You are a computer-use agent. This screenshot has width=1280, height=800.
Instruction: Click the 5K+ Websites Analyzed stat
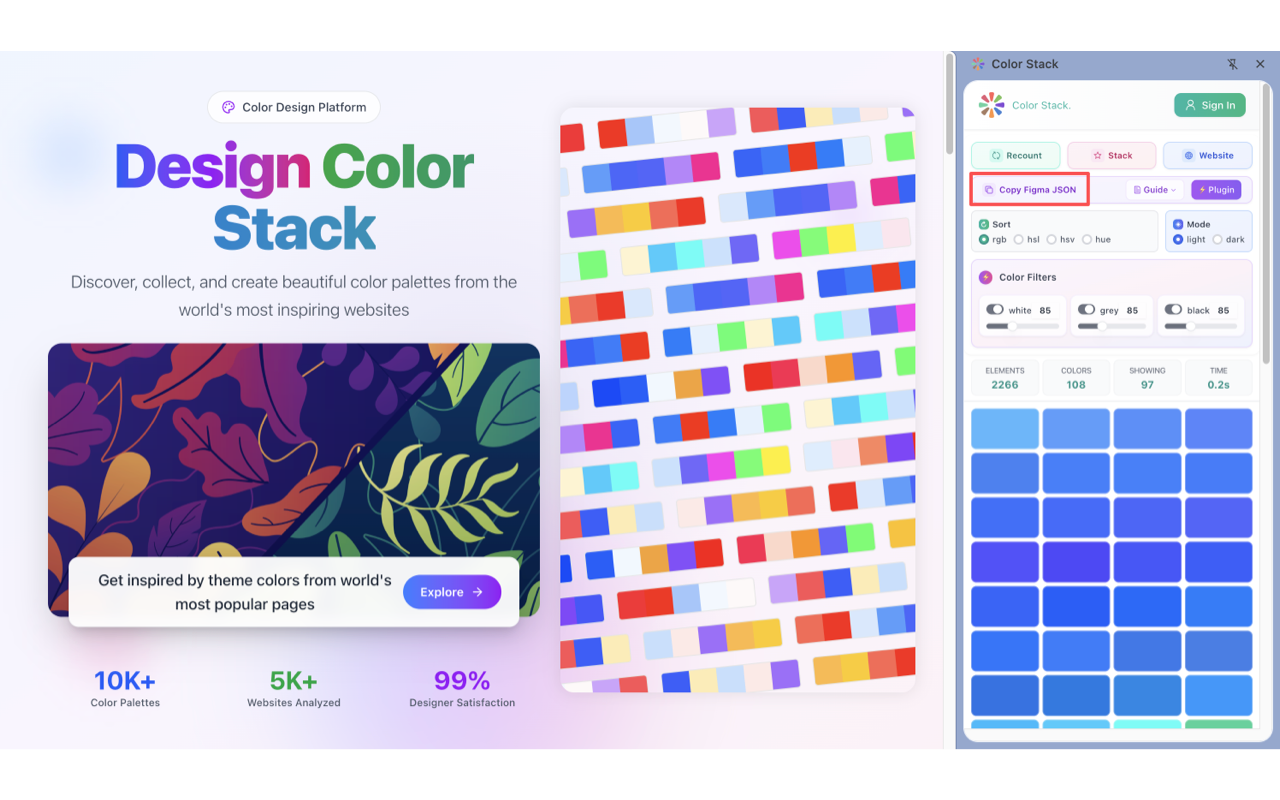[x=294, y=688]
